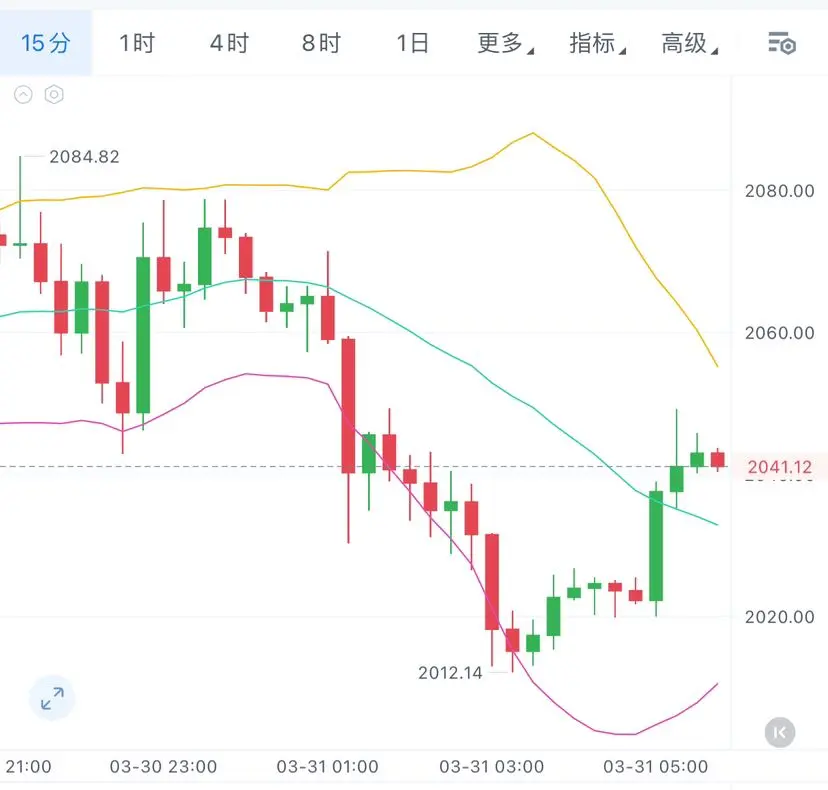Click the hexagon indicator settings icon

54,95
